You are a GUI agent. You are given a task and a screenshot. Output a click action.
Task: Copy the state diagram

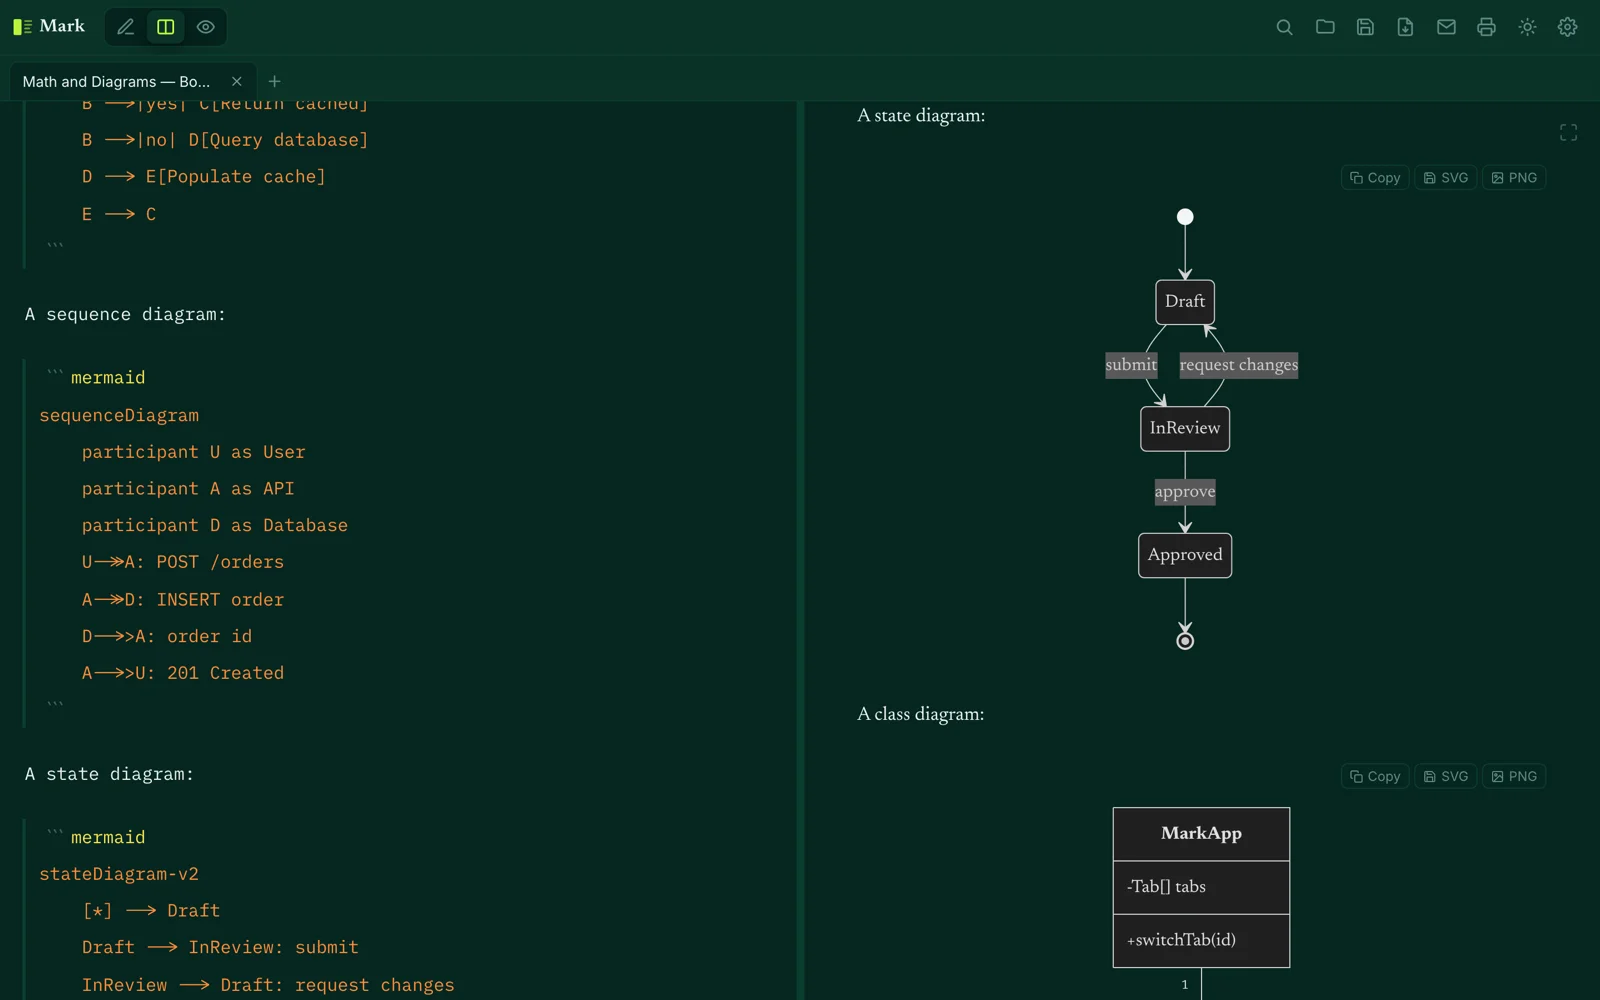[x=1375, y=178]
